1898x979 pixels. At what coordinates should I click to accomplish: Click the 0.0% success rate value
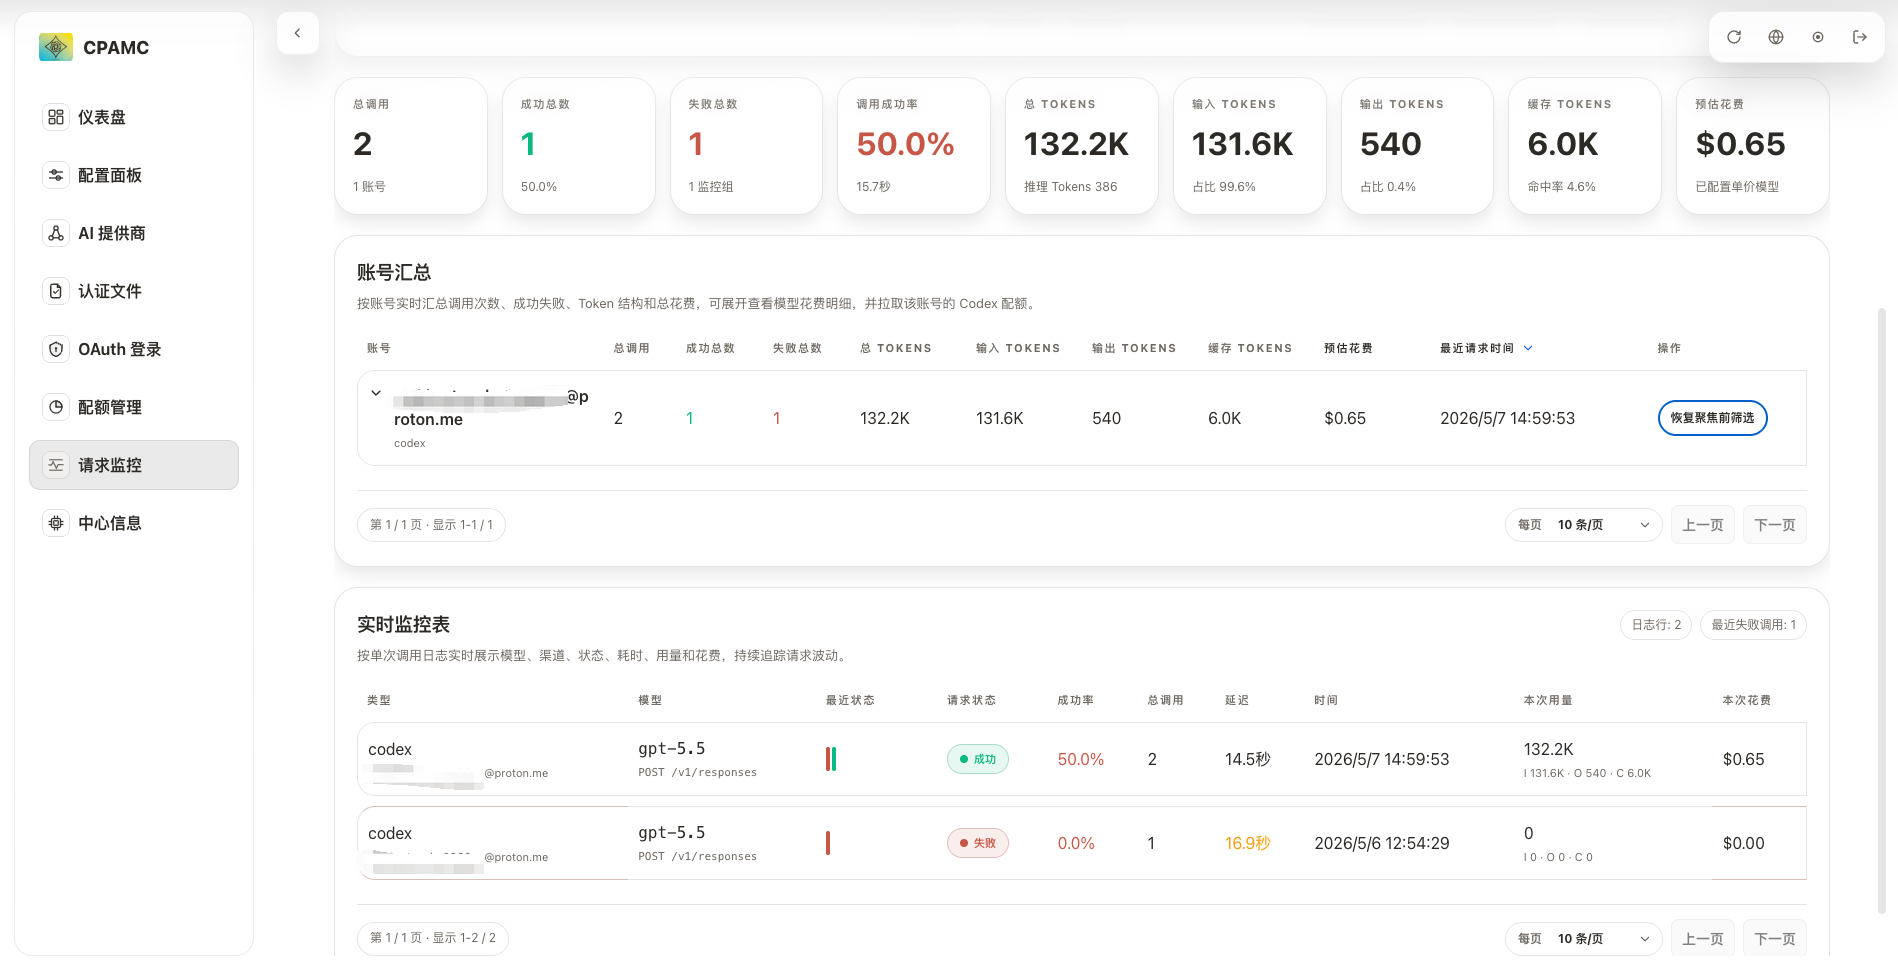(x=1076, y=843)
